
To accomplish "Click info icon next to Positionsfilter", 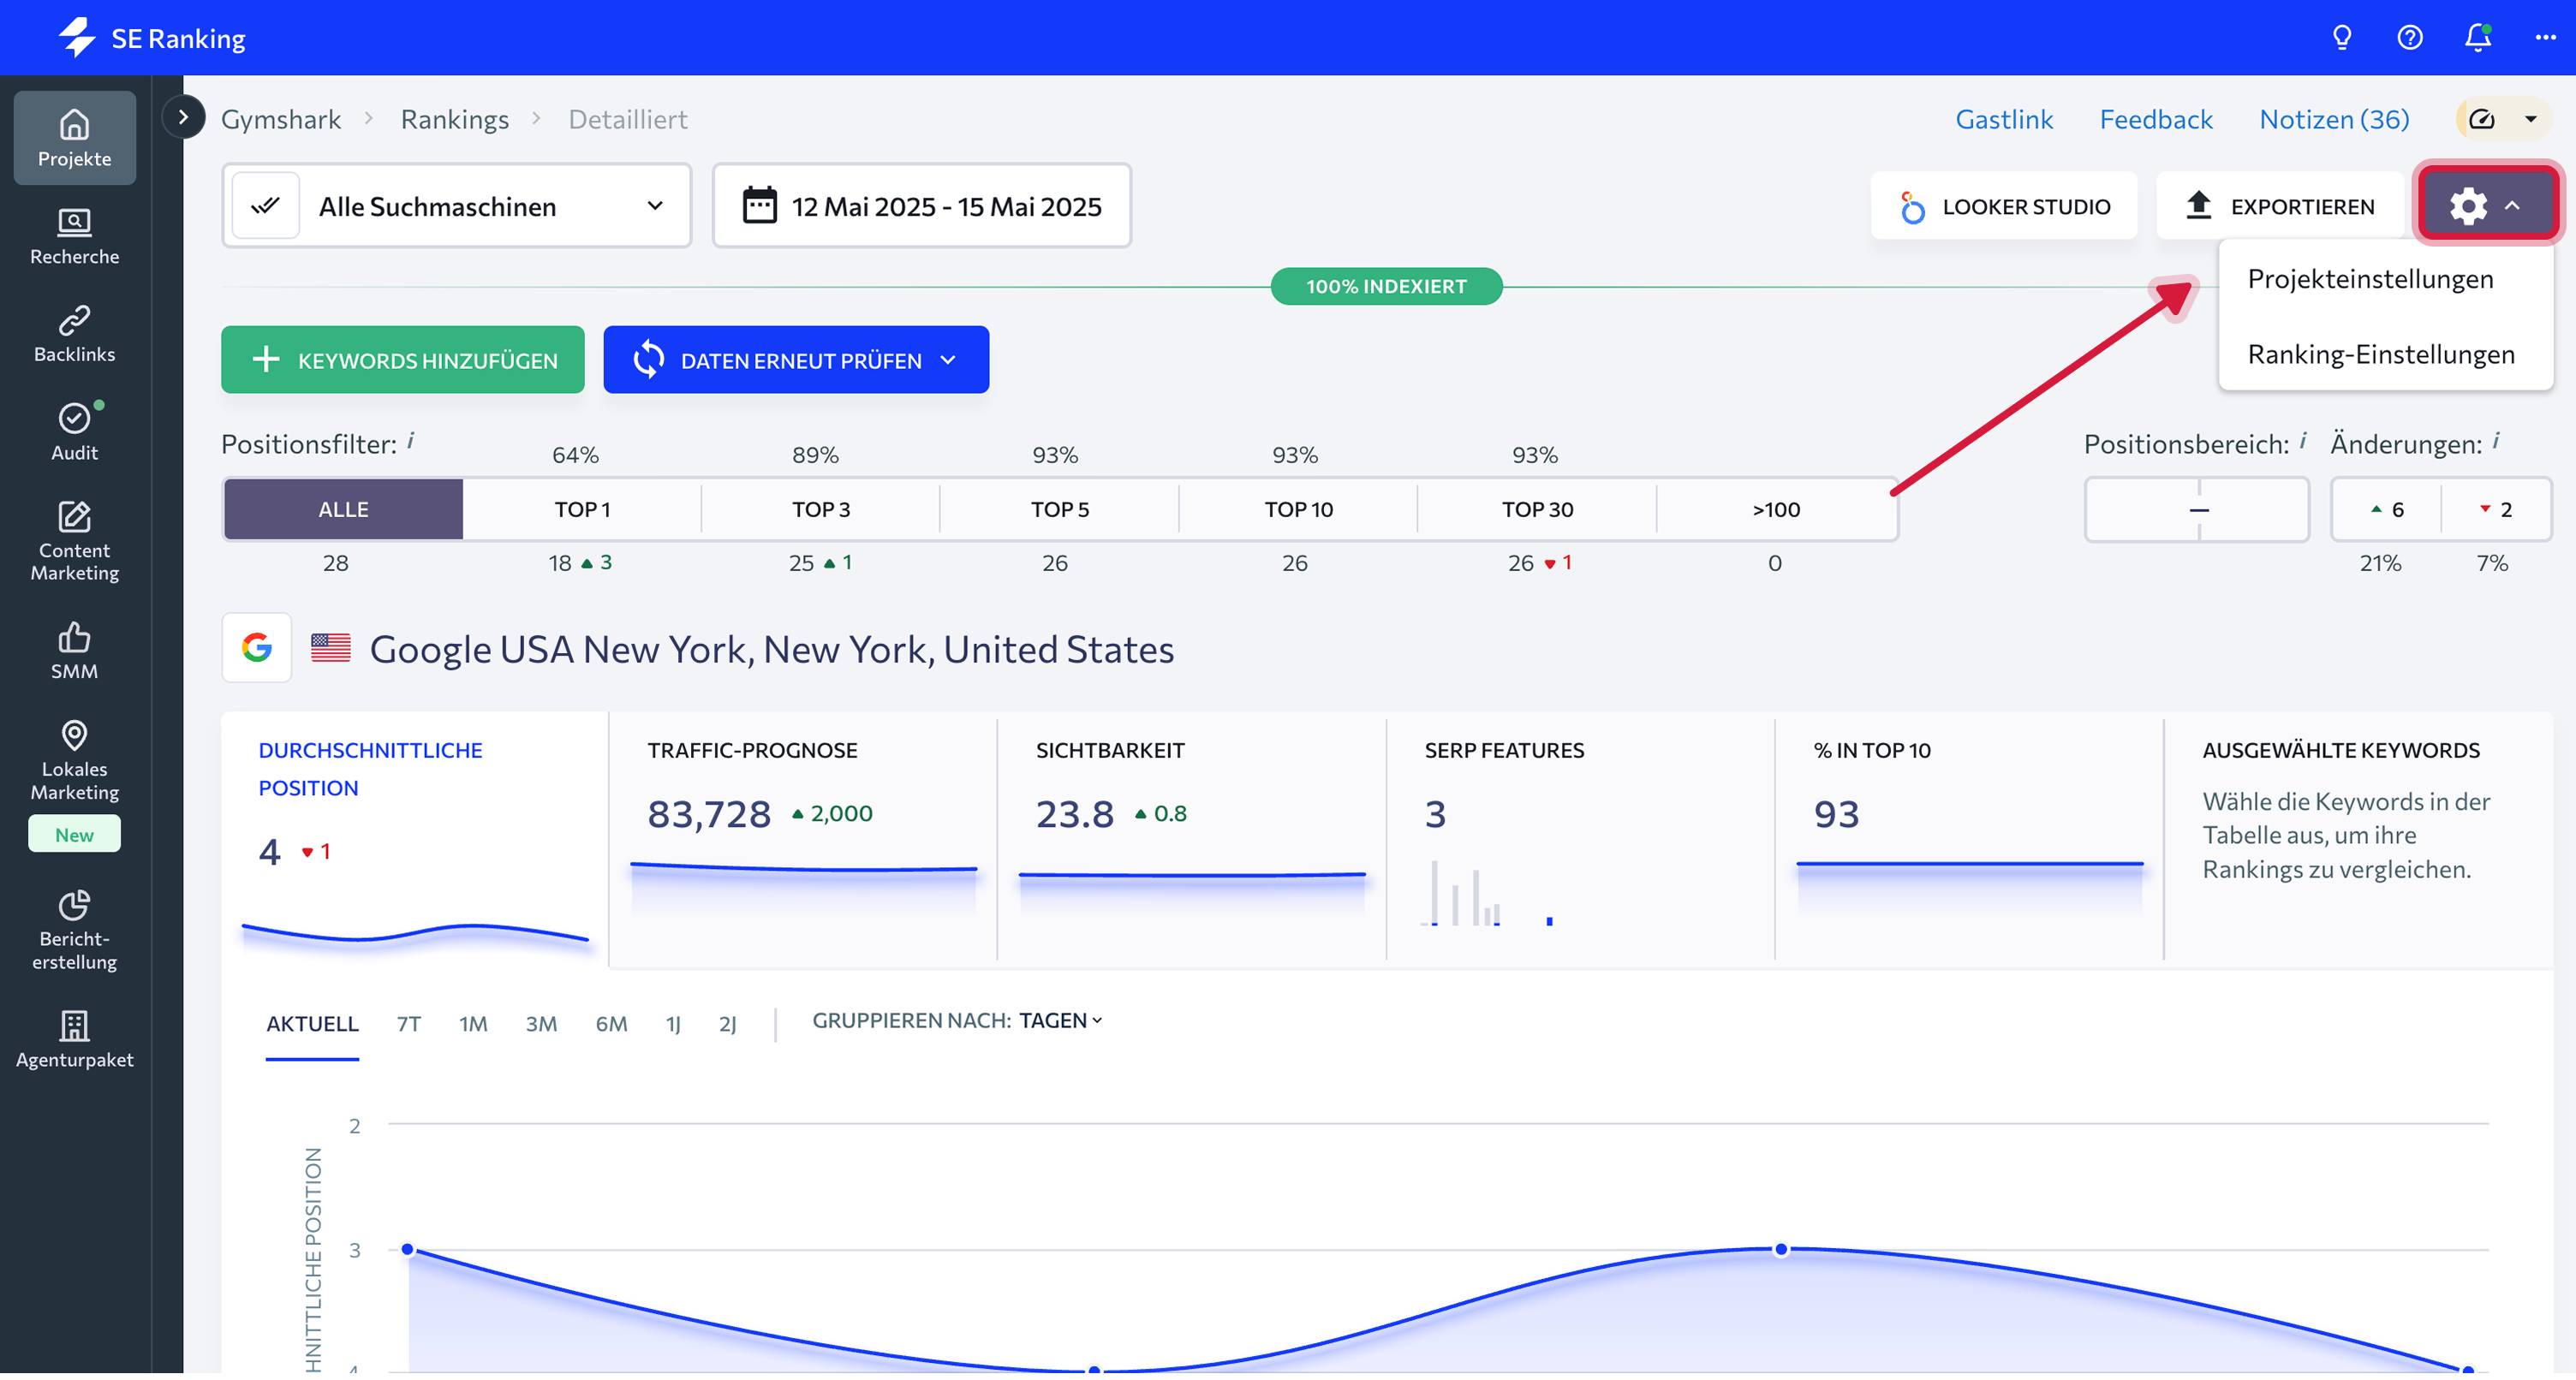I will (x=411, y=441).
